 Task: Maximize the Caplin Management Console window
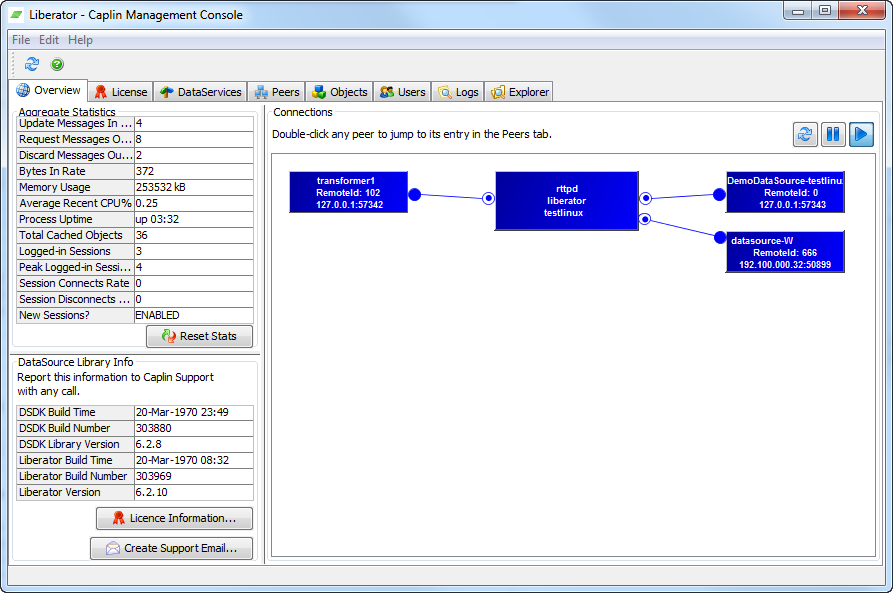(x=825, y=11)
